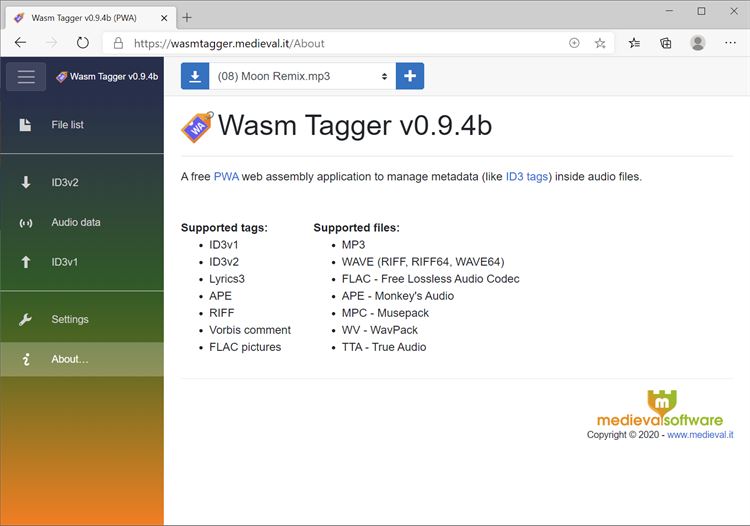Open Settings from the sidebar
This screenshot has height=526, width=750.
coord(82,319)
